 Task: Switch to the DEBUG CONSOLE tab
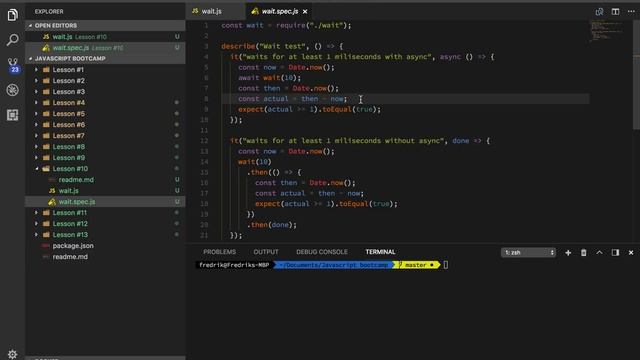point(322,252)
